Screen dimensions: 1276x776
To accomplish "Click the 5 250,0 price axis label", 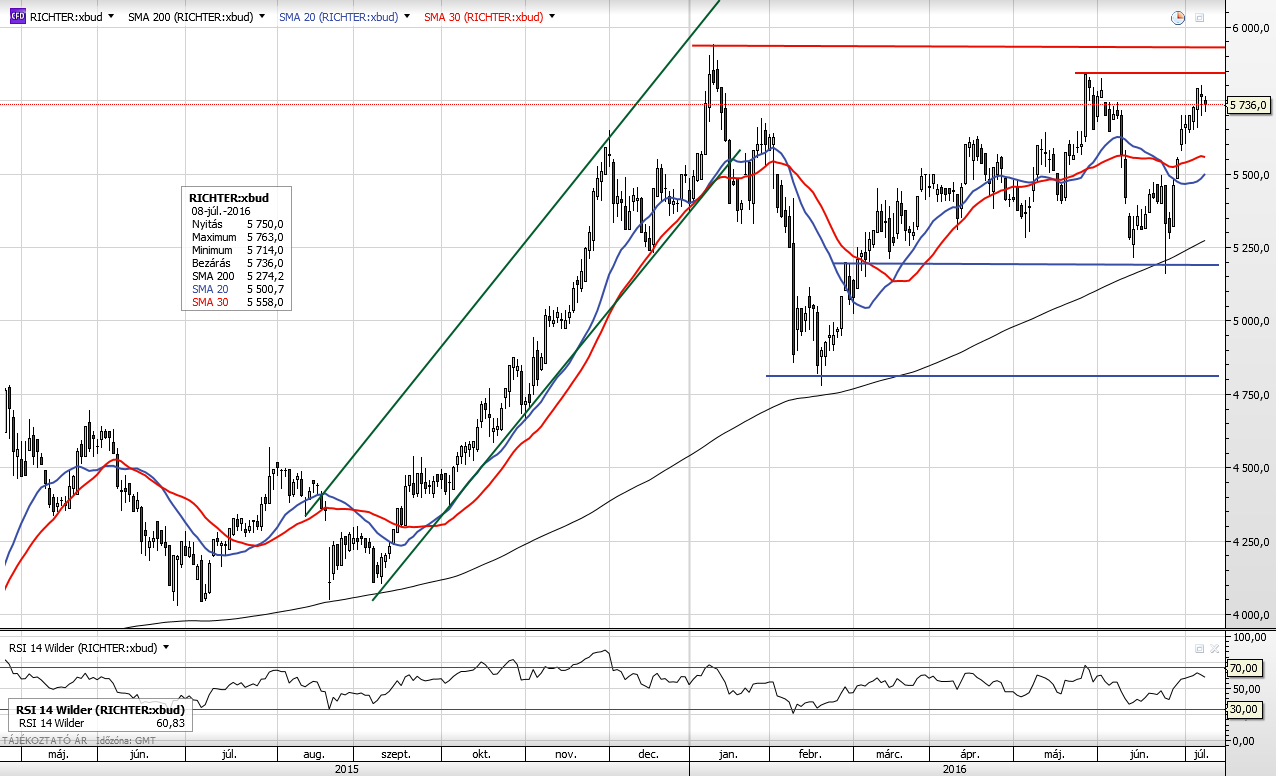I will pos(1249,248).
